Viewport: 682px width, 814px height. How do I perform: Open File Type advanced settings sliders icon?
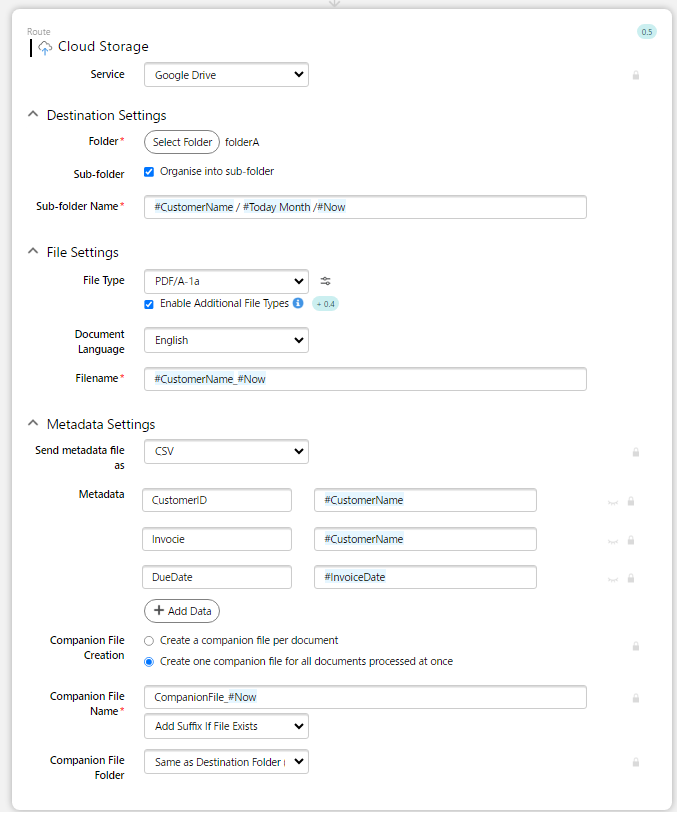(325, 281)
